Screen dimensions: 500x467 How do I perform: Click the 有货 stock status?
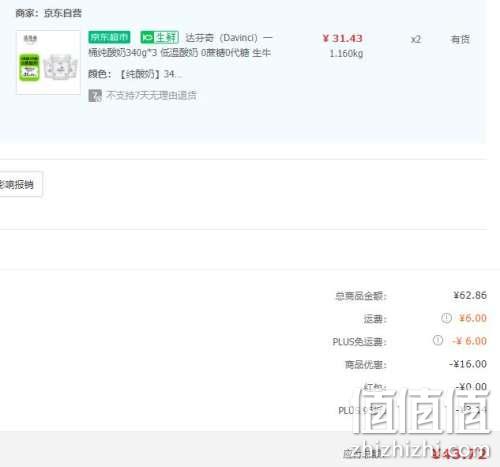coord(460,40)
